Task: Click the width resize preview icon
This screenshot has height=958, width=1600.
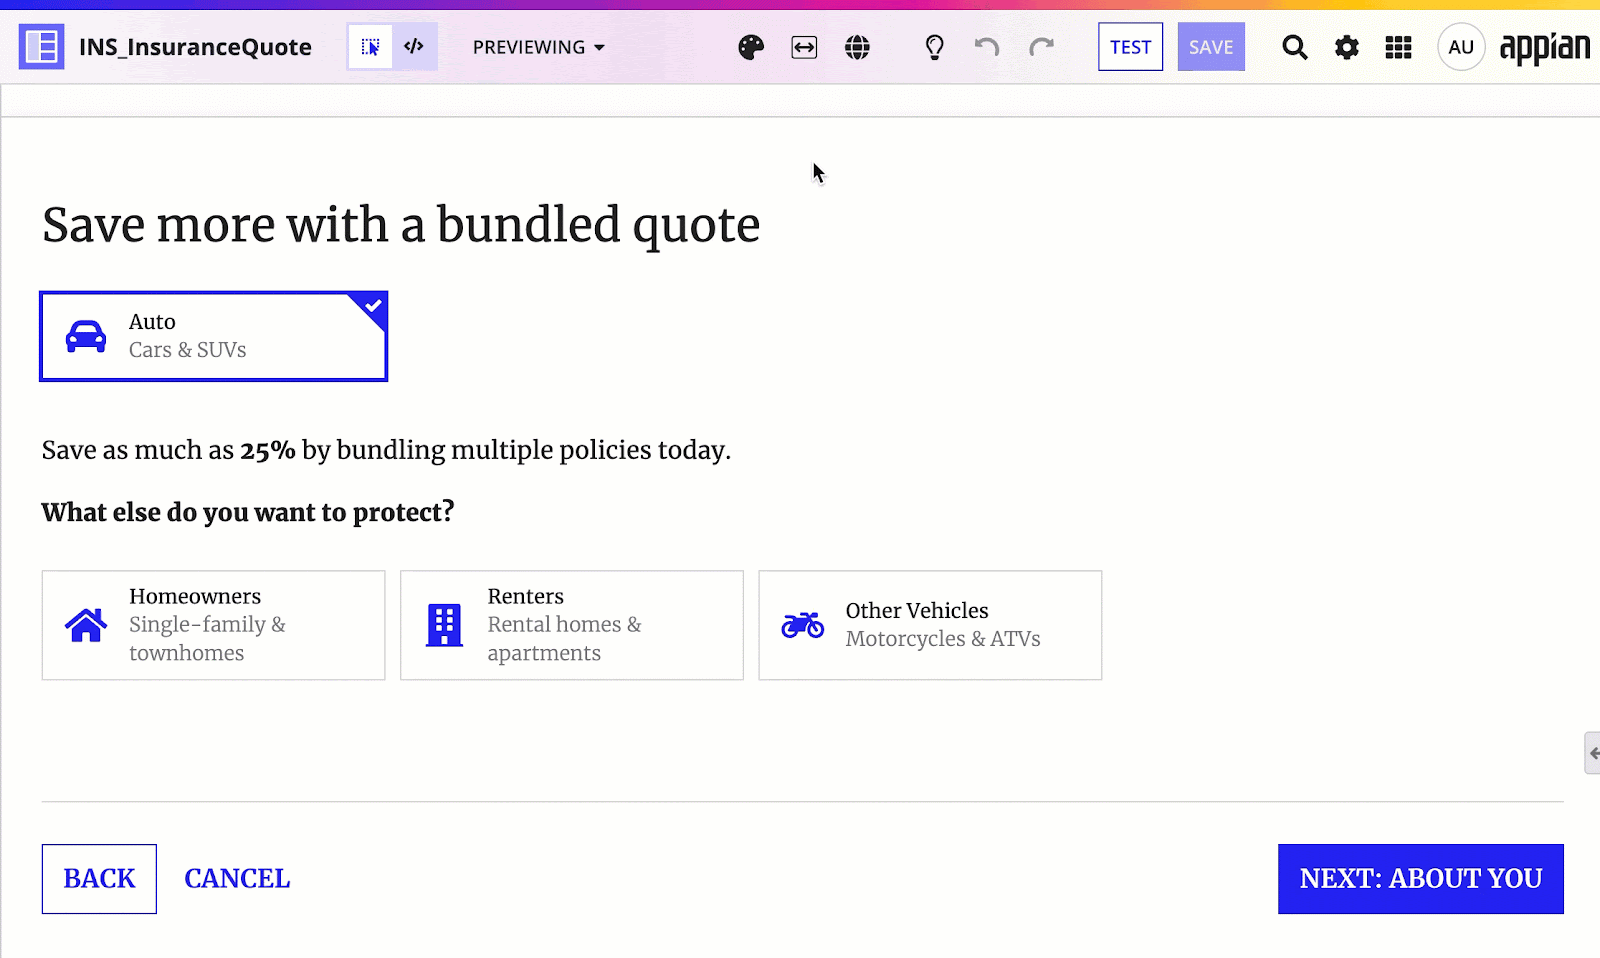Action: pyautogui.click(x=804, y=47)
